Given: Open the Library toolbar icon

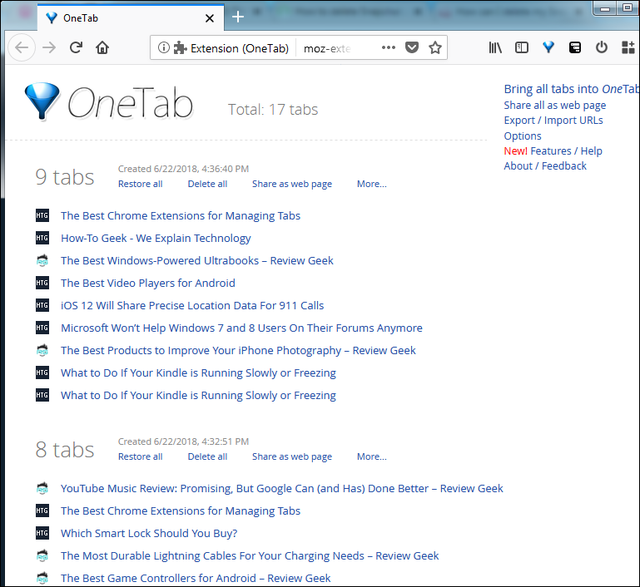Looking at the screenshot, I should pyautogui.click(x=495, y=48).
